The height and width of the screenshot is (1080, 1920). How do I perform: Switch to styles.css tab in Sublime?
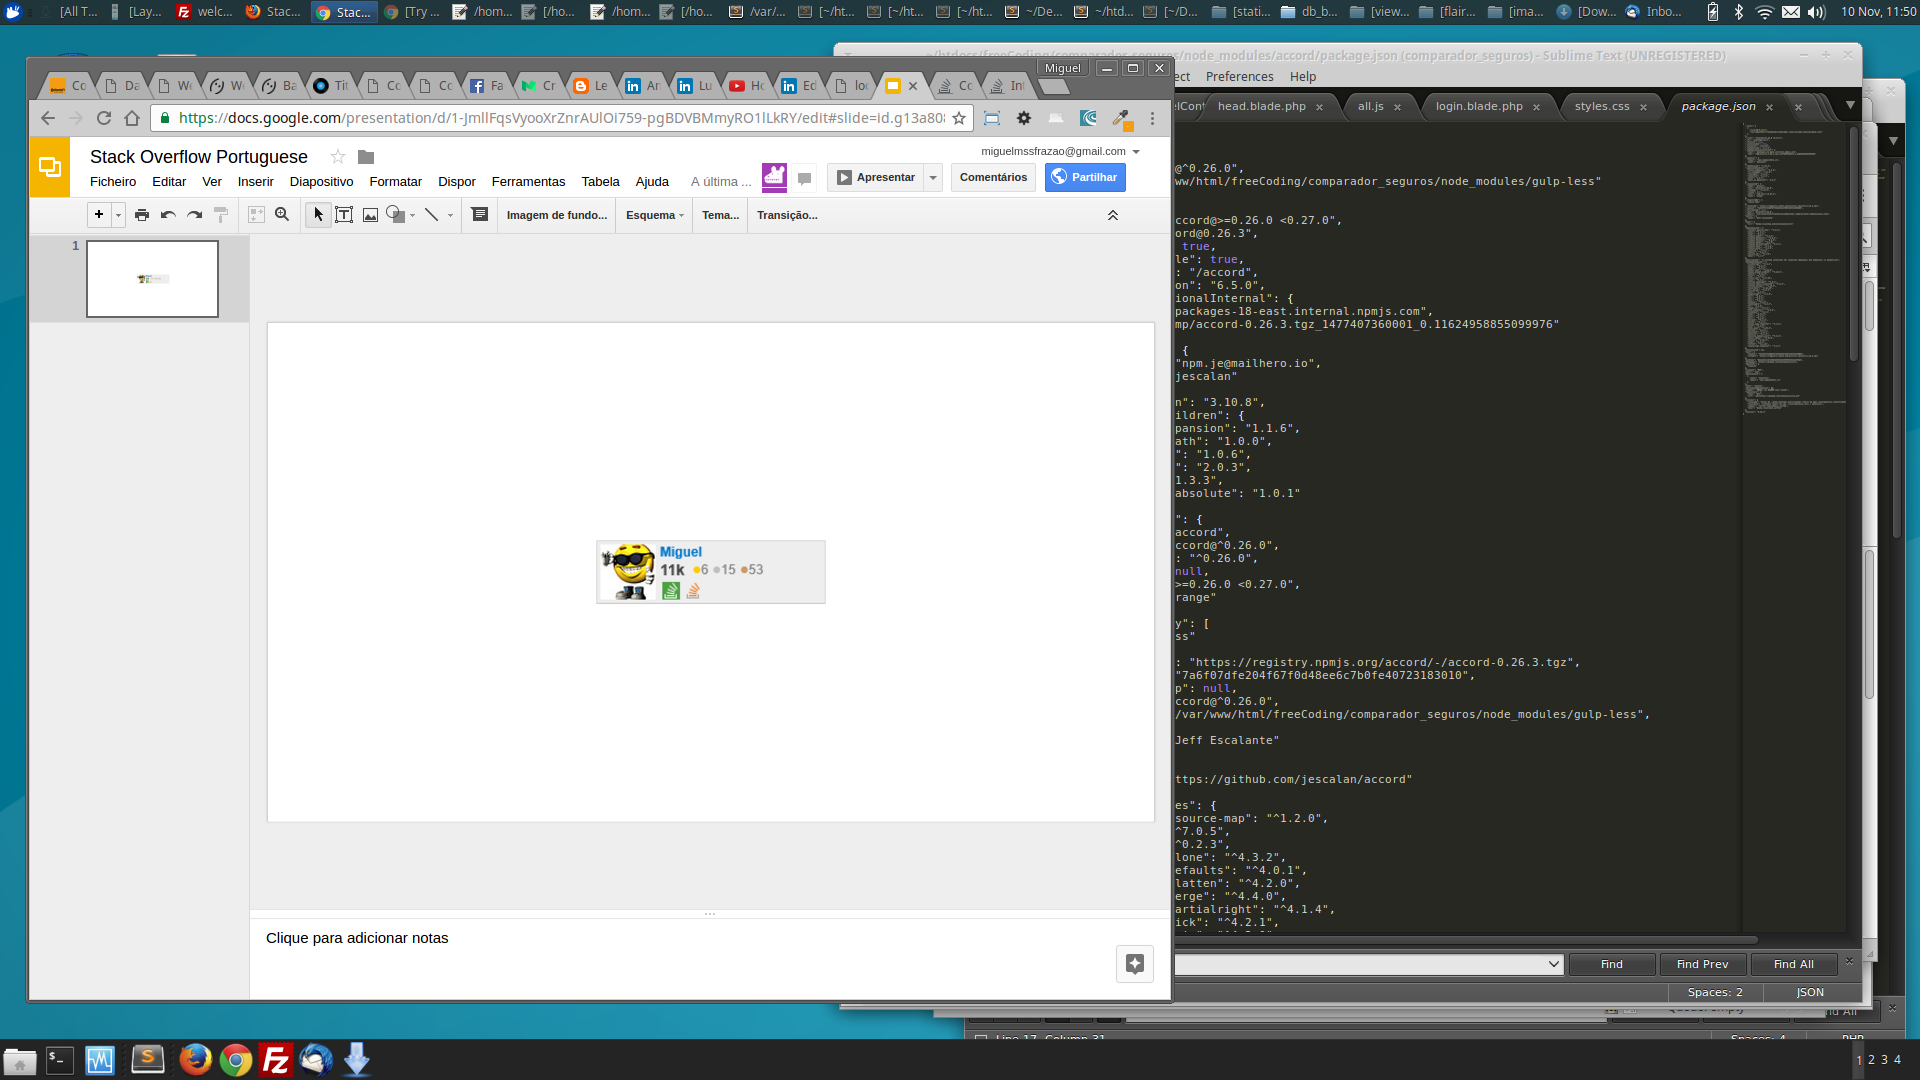tap(1601, 107)
